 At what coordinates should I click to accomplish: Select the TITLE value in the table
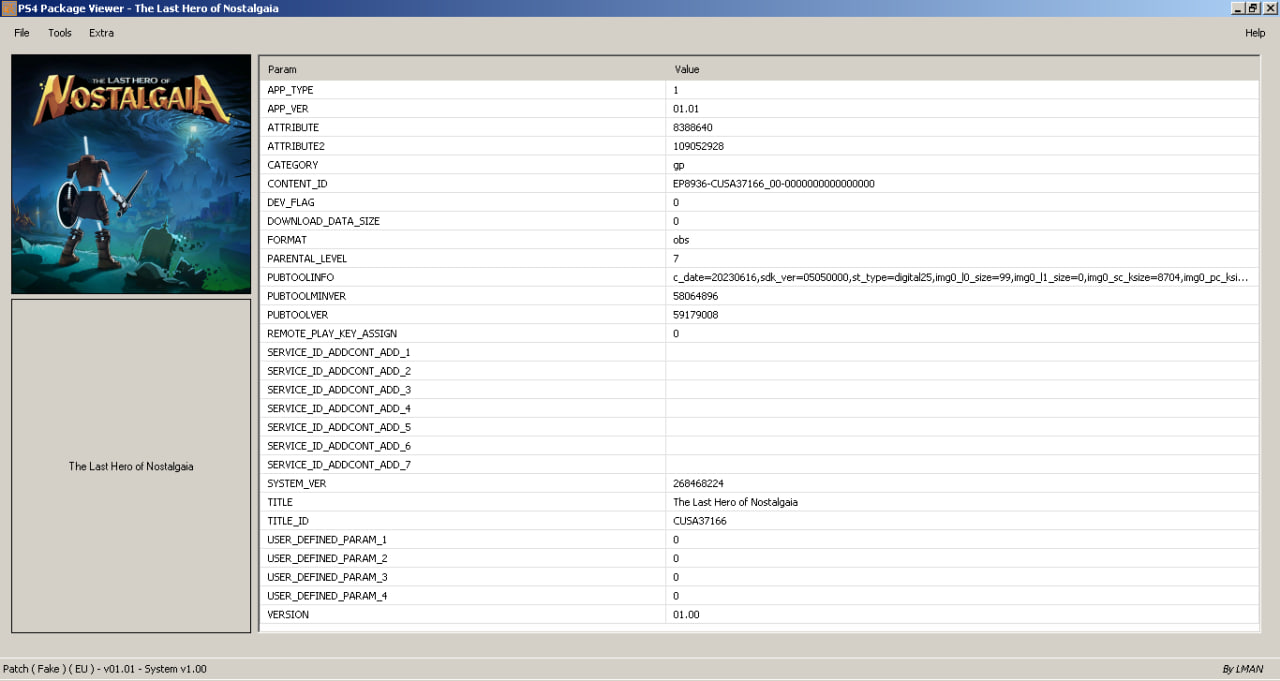point(735,502)
